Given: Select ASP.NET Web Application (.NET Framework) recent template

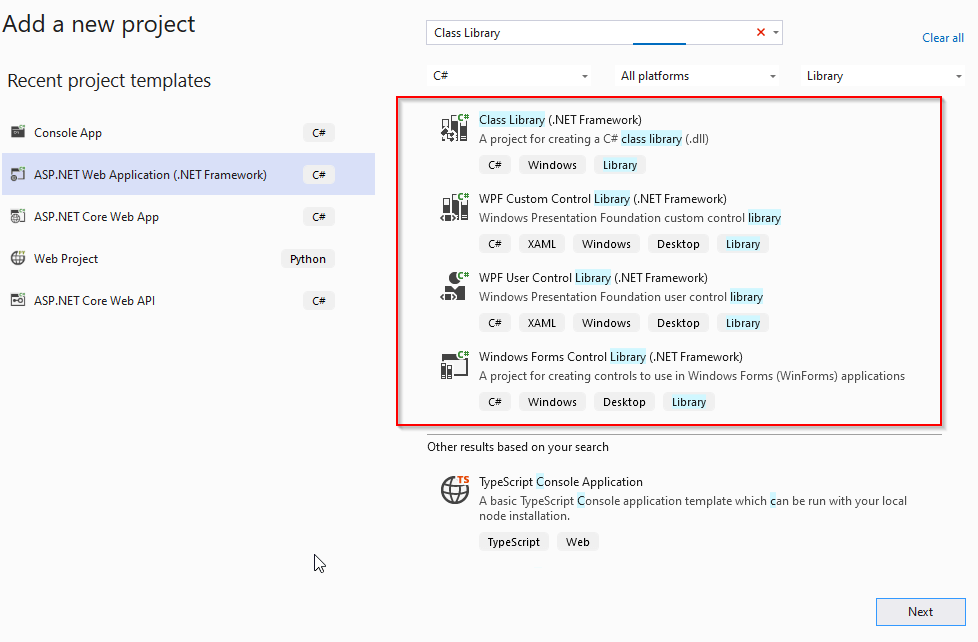Looking at the screenshot, I should [188, 174].
